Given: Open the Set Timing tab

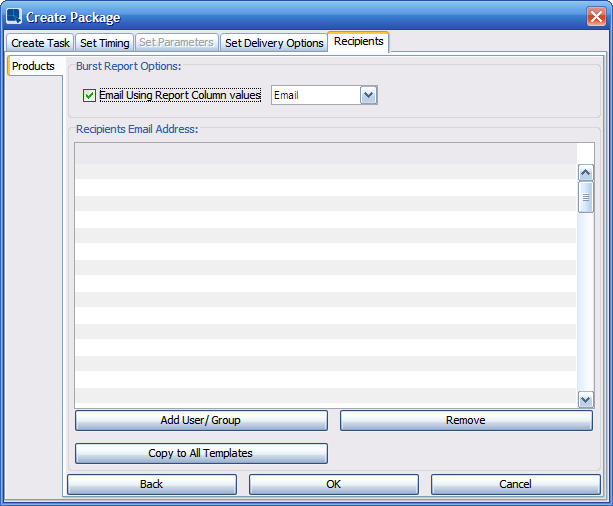Looking at the screenshot, I should tap(104, 43).
